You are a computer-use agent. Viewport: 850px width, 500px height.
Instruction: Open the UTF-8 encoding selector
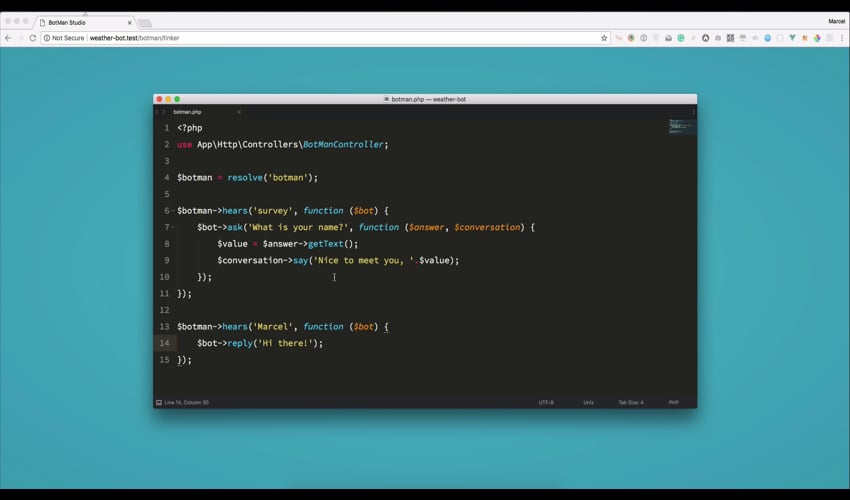pyautogui.click(x=546, y=402)
